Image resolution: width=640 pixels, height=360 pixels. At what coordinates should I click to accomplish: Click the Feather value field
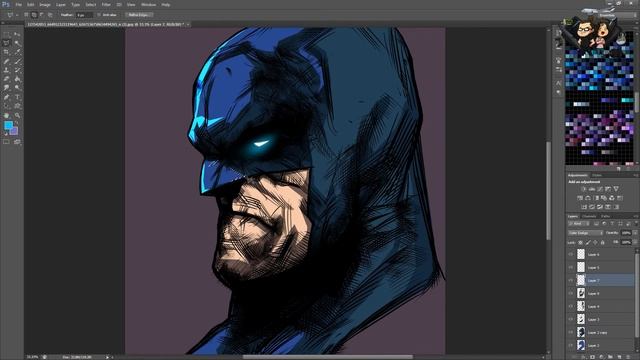(84, 15)
